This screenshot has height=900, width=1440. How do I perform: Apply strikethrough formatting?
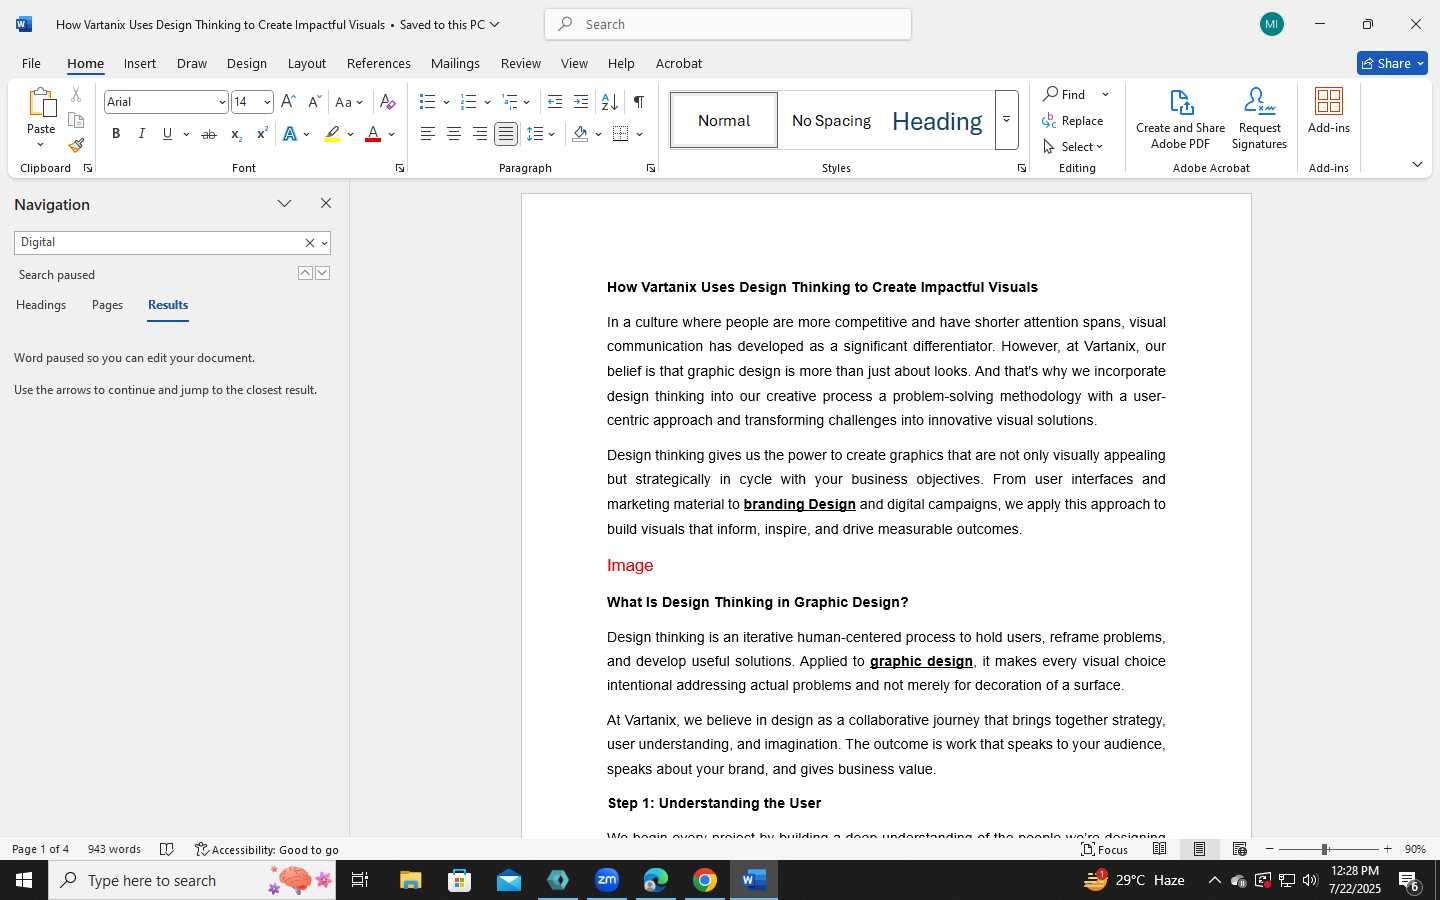[208, 134]
